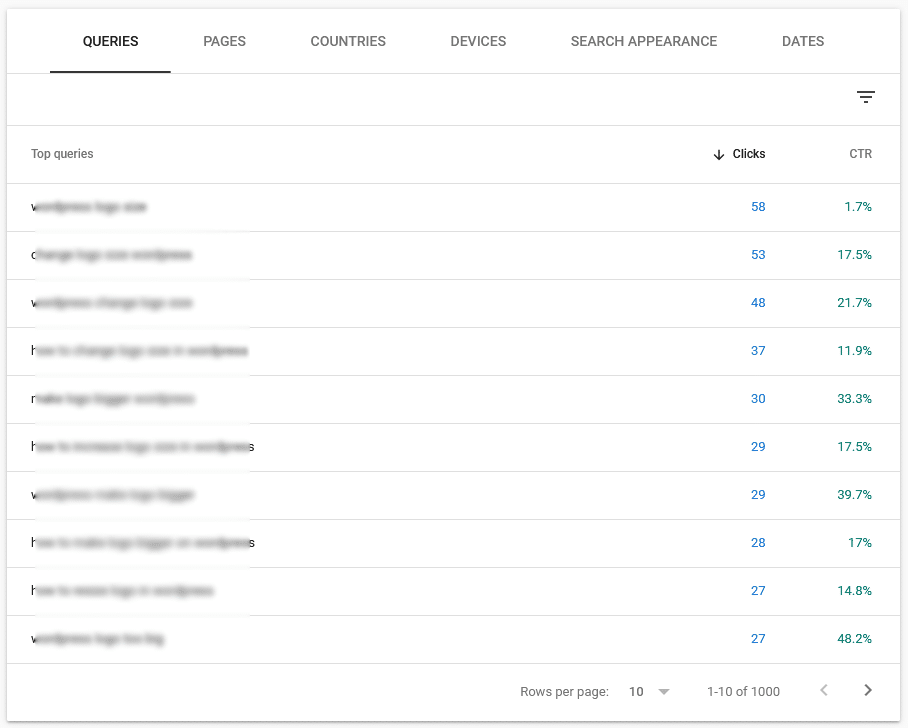Viewport: 908px width, 728px height.
Task: Go to next page of results
Action: (867, 691)
